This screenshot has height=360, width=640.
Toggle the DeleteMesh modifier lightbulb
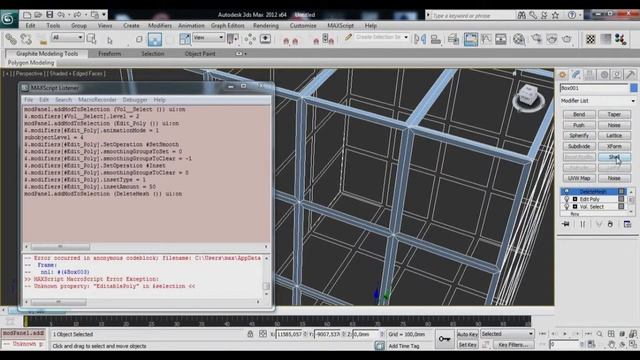[567, 191]
